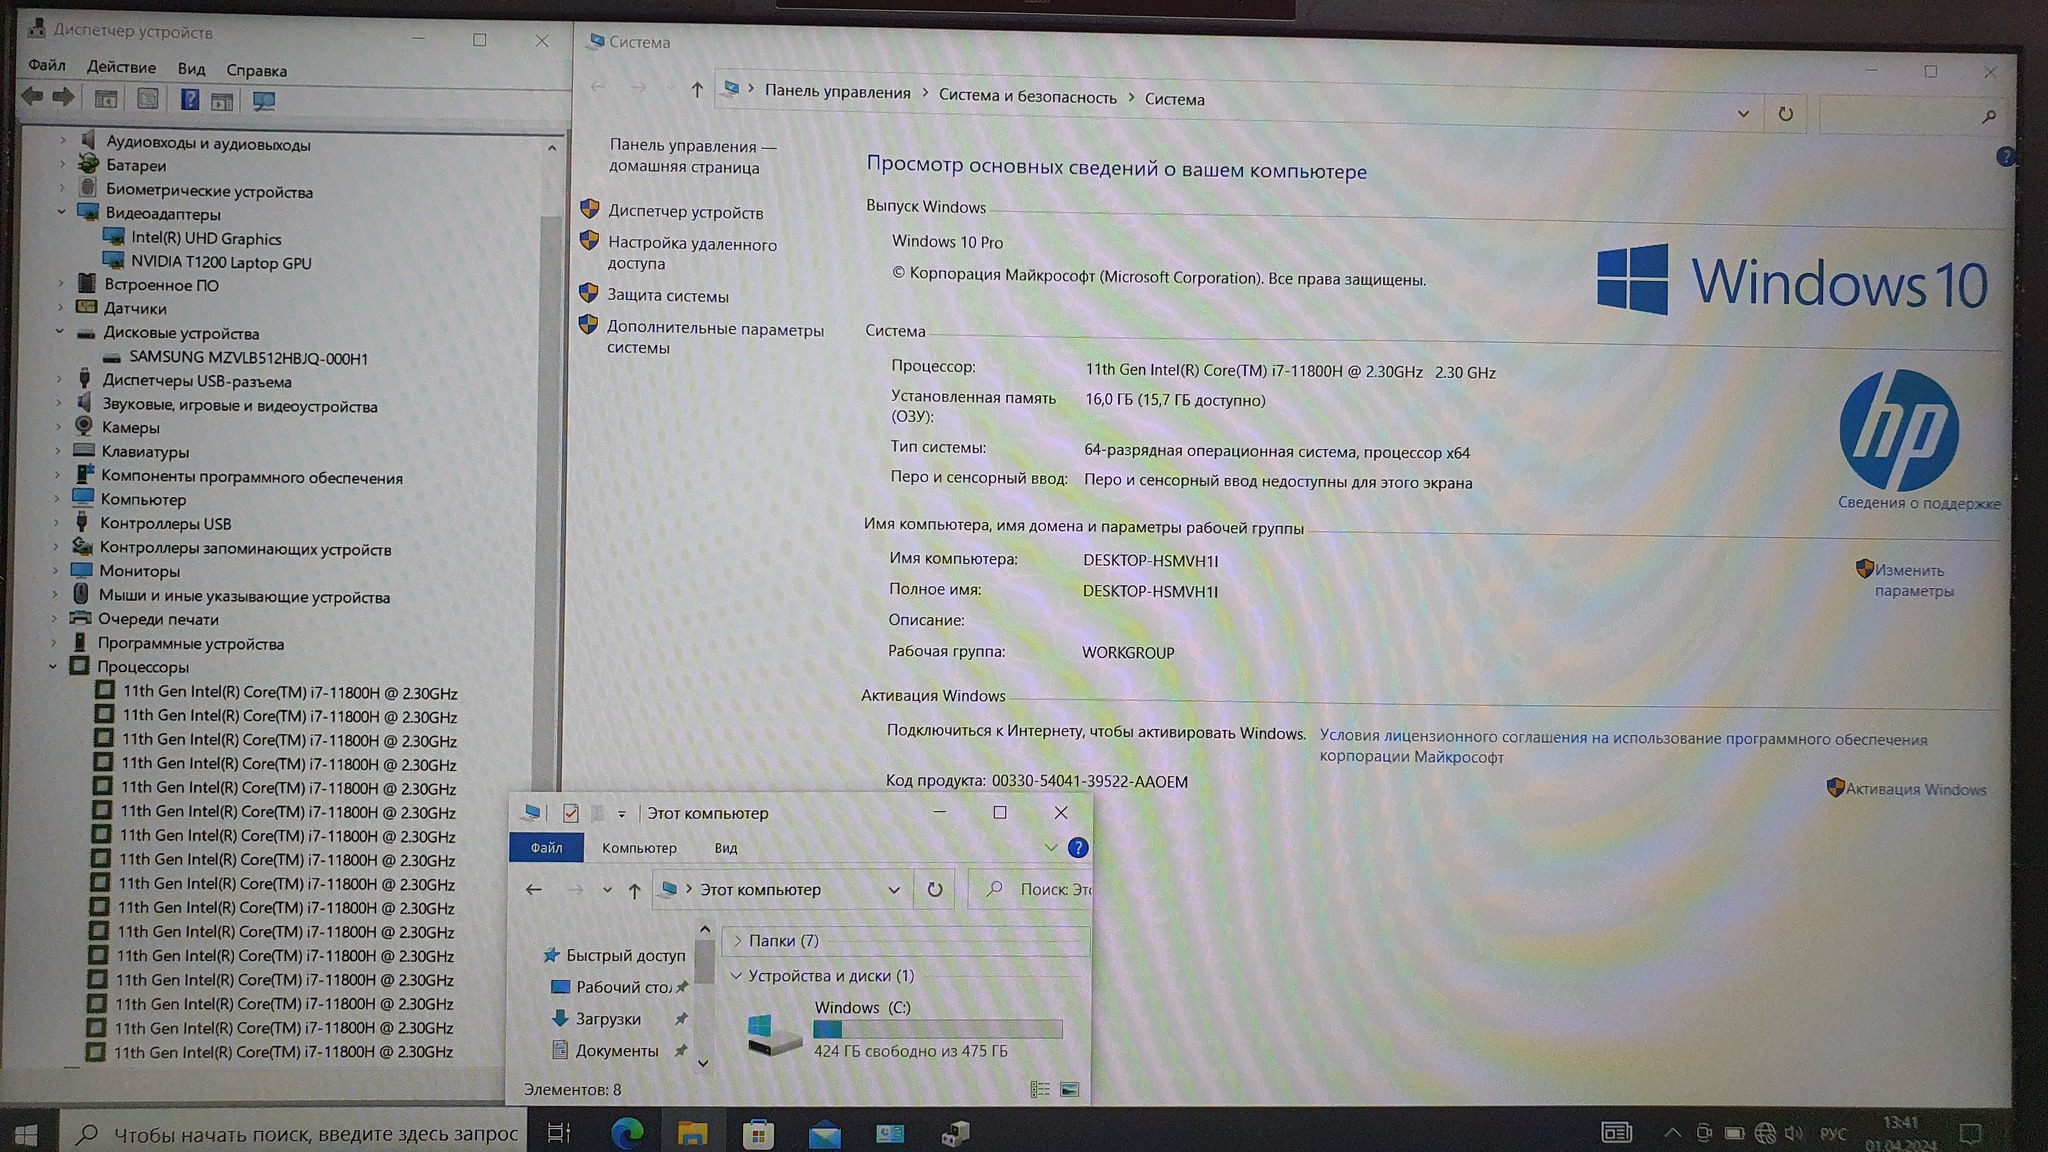The image size is (2048, 1152).
Task: Switch Explorer to large thumbnails view
Action: click(1069, 1089)
